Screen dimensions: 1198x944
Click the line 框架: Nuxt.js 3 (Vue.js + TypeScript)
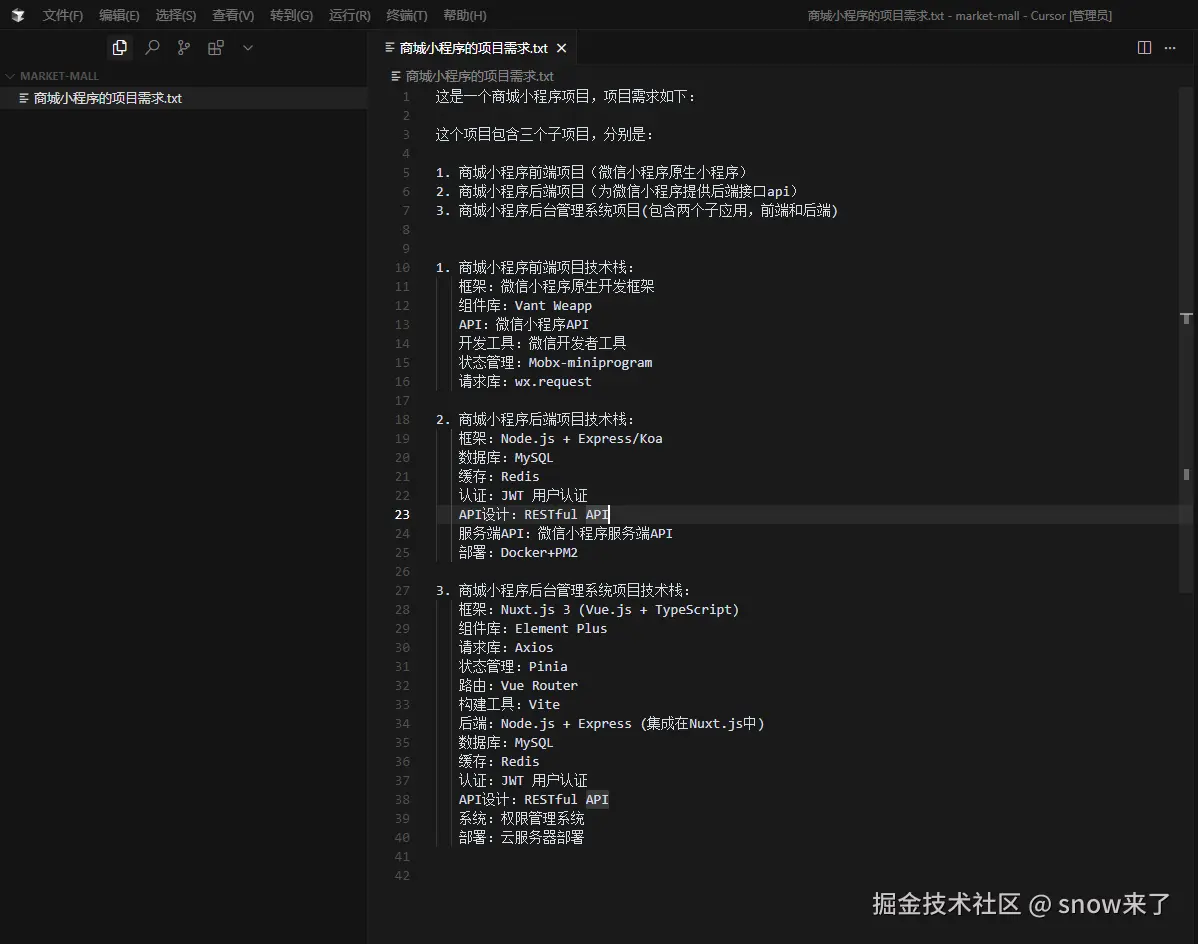tap(599, 609)
